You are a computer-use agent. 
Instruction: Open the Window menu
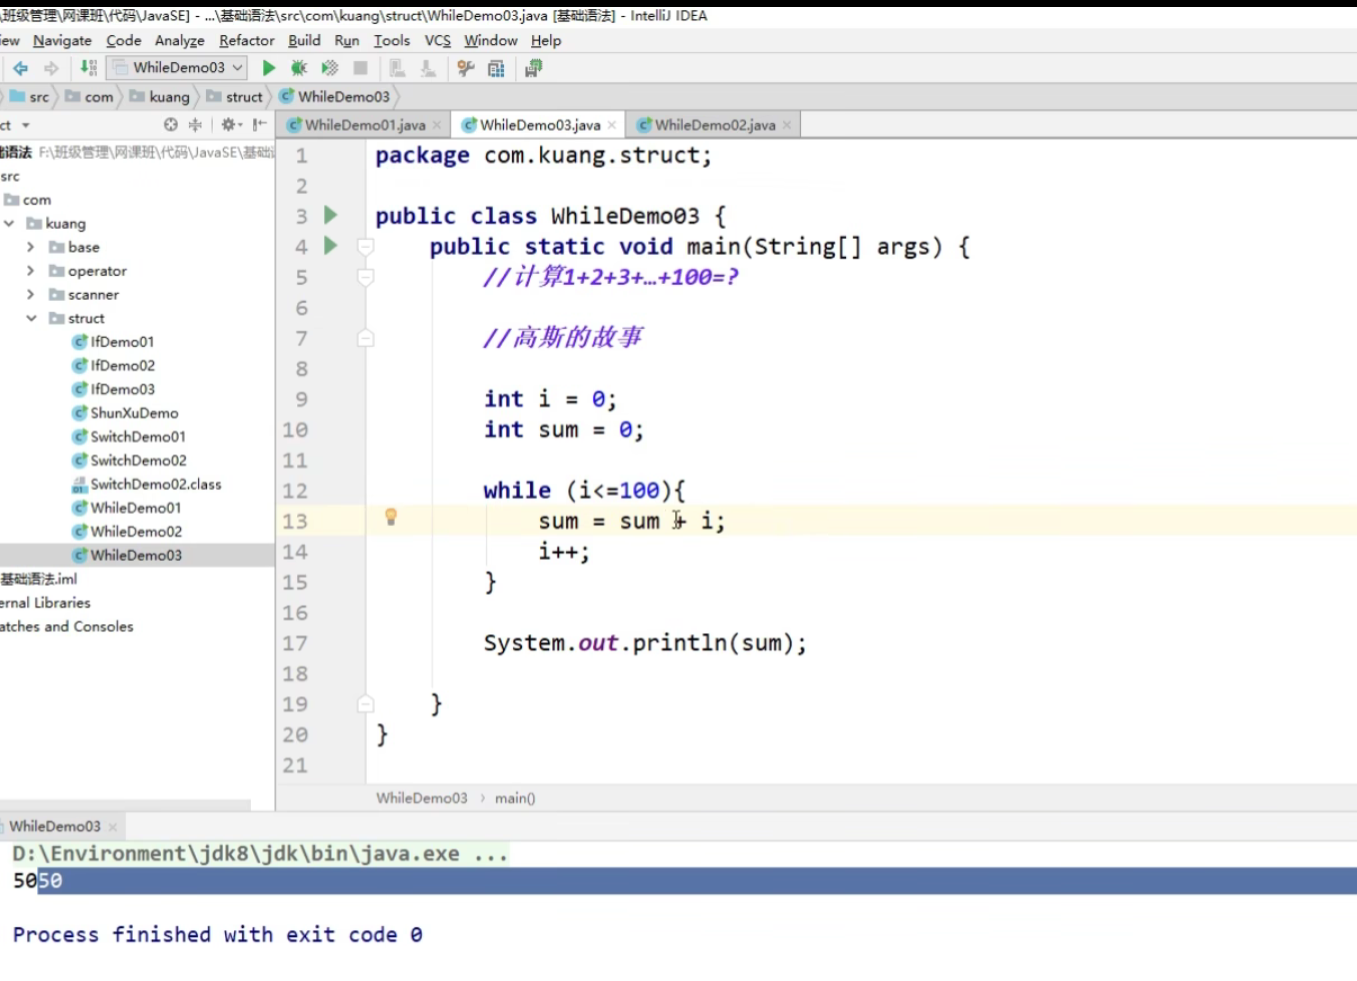pos(491,41)
